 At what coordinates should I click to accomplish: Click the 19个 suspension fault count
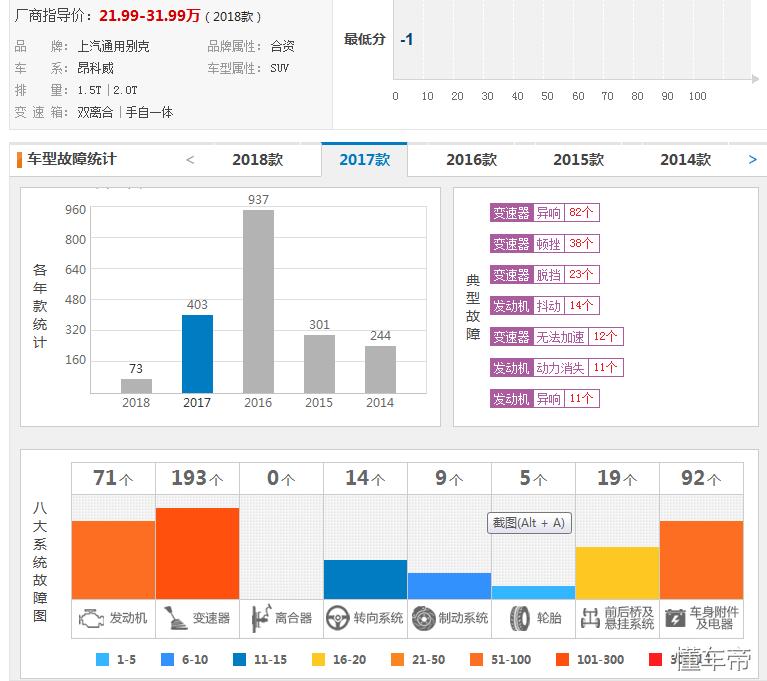click(x=617, y=478)
